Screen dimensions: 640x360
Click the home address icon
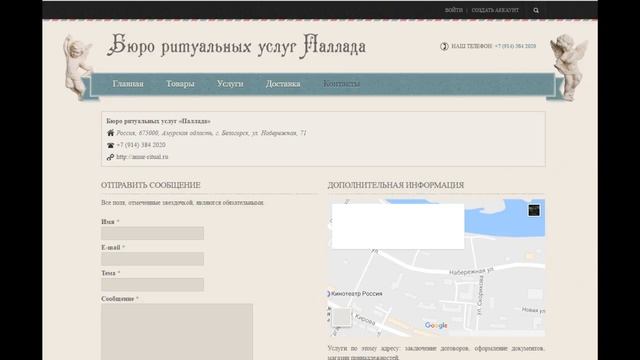click(111, 133)
